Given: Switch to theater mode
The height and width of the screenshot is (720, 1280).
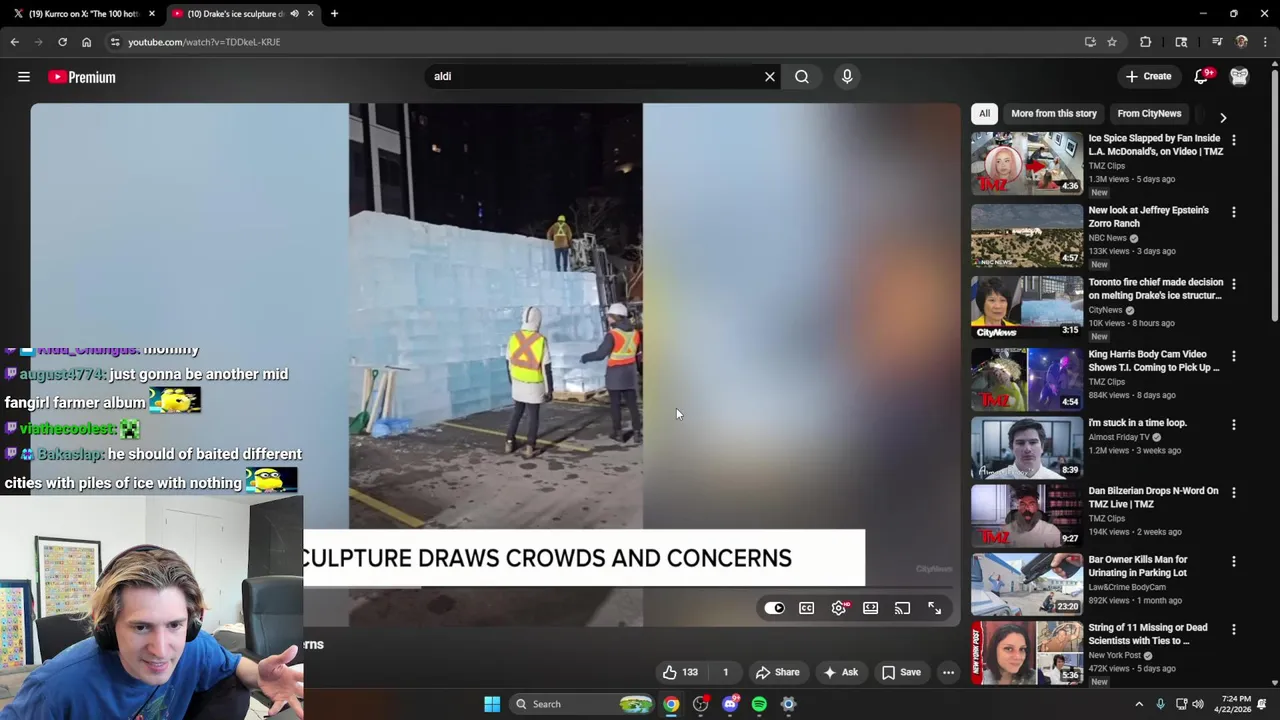Looking at the screenshot, I should pos(871,608).
